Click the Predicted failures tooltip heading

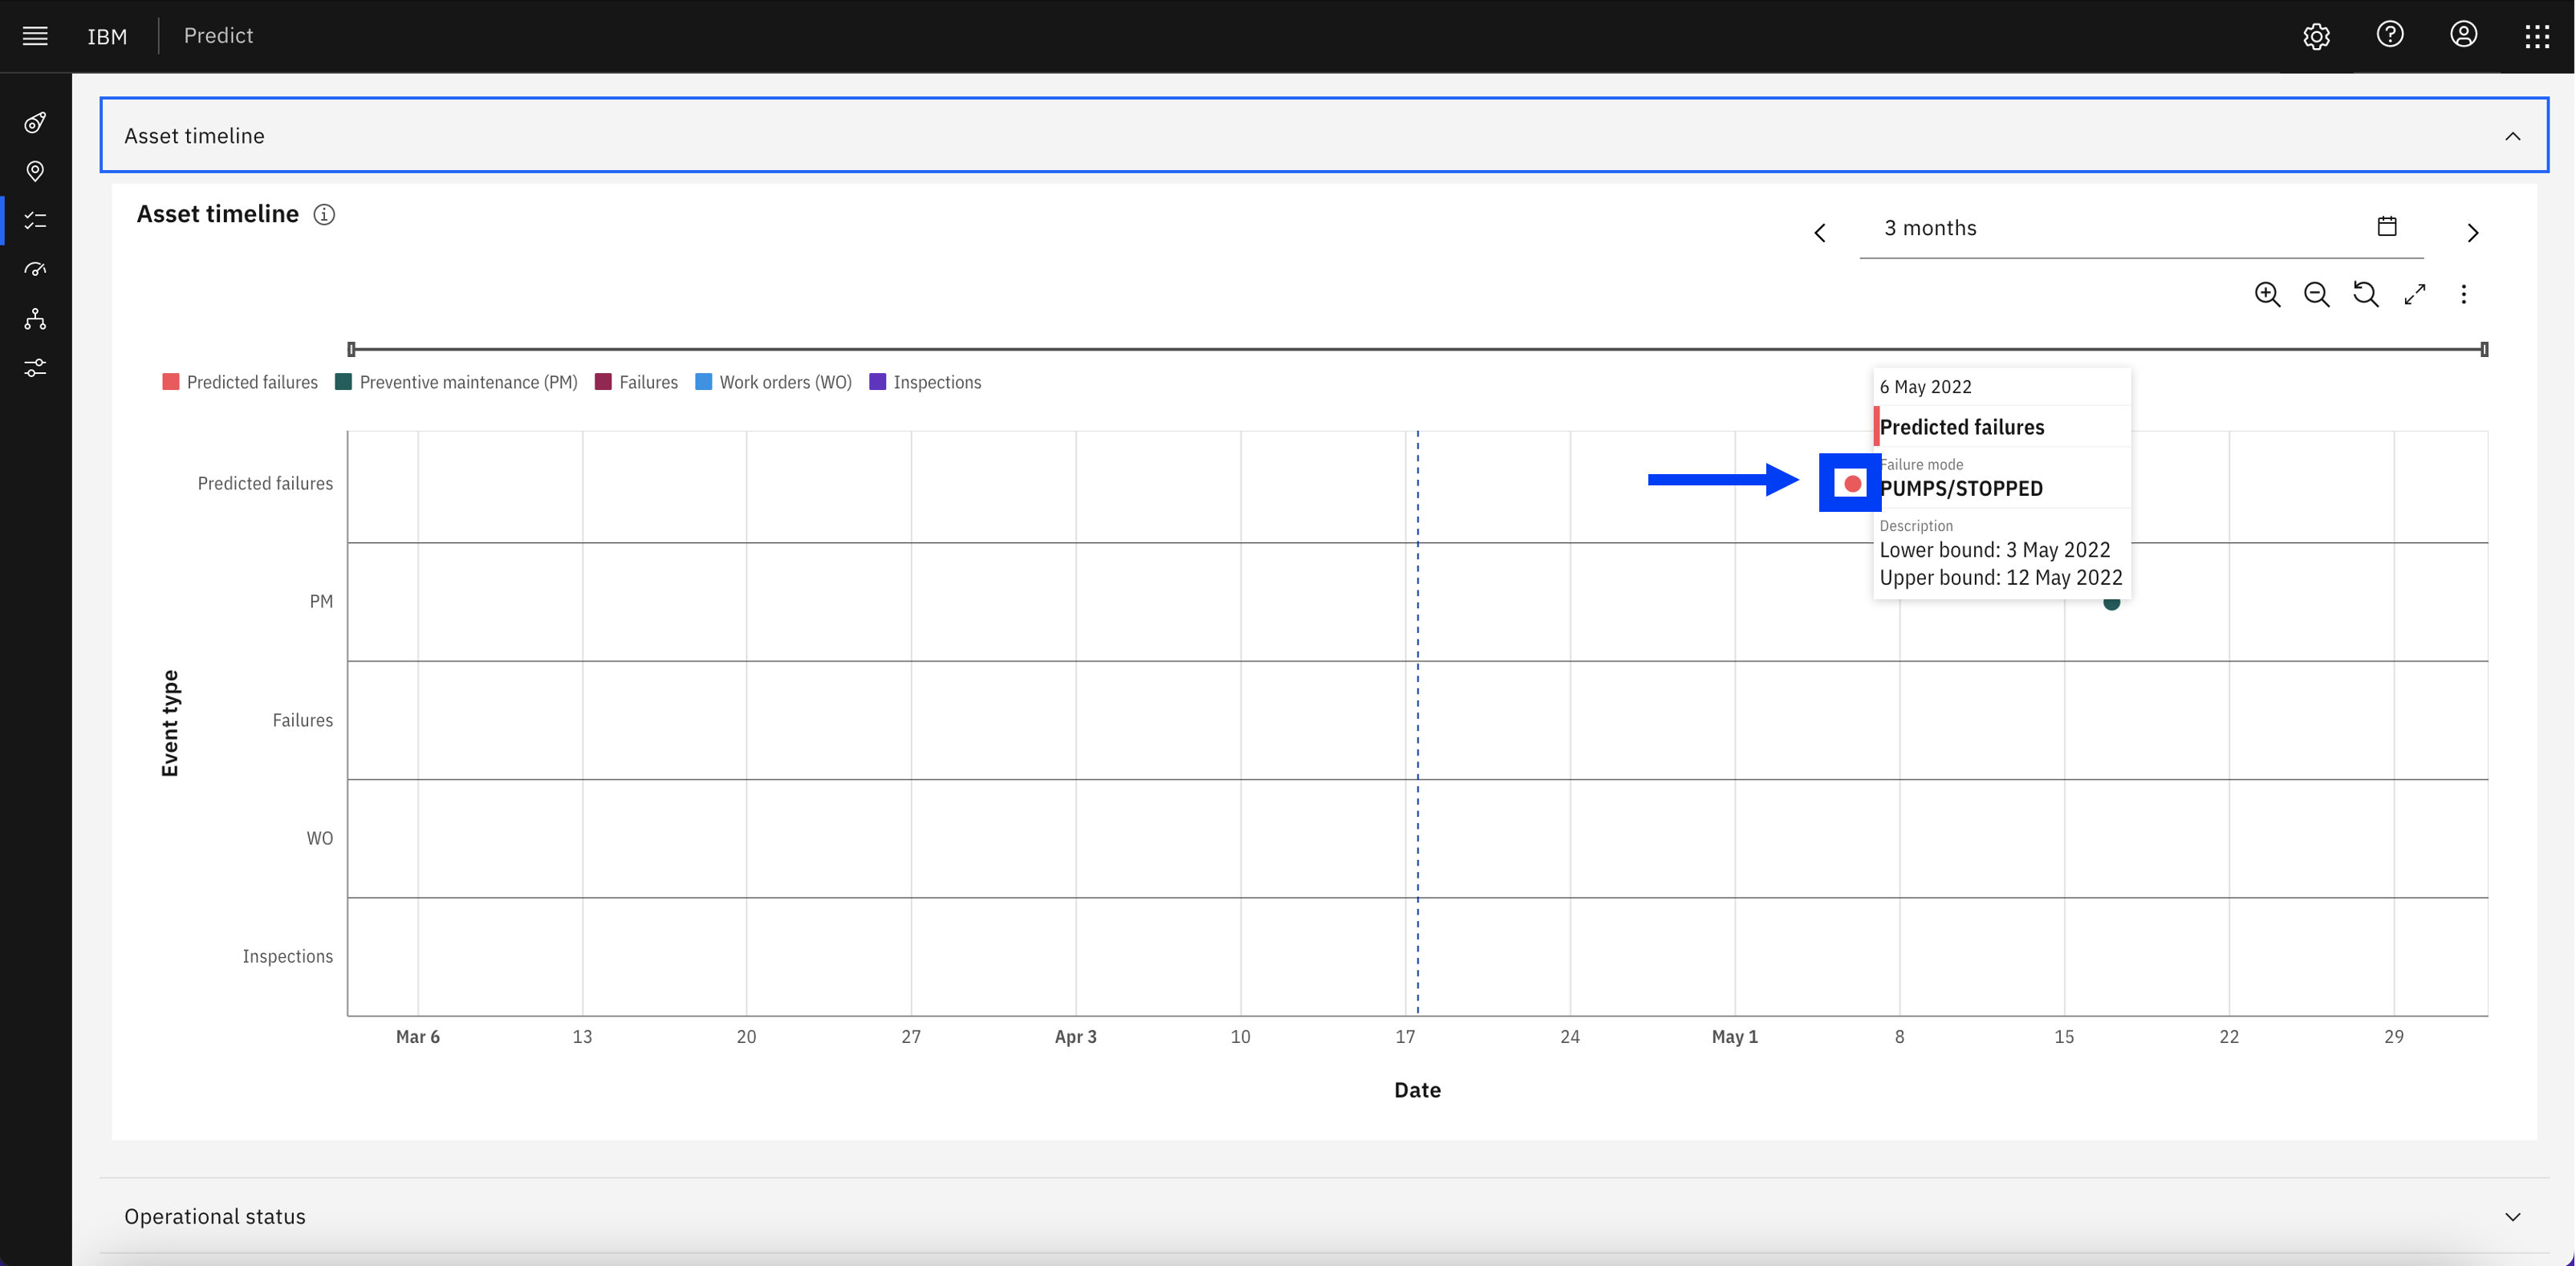[x=1962, y=428]
